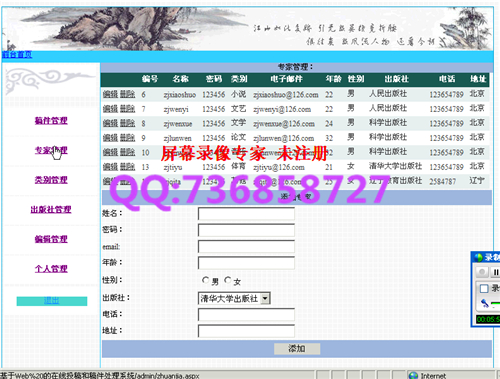Click the 地址 input field

click(246, 331)
